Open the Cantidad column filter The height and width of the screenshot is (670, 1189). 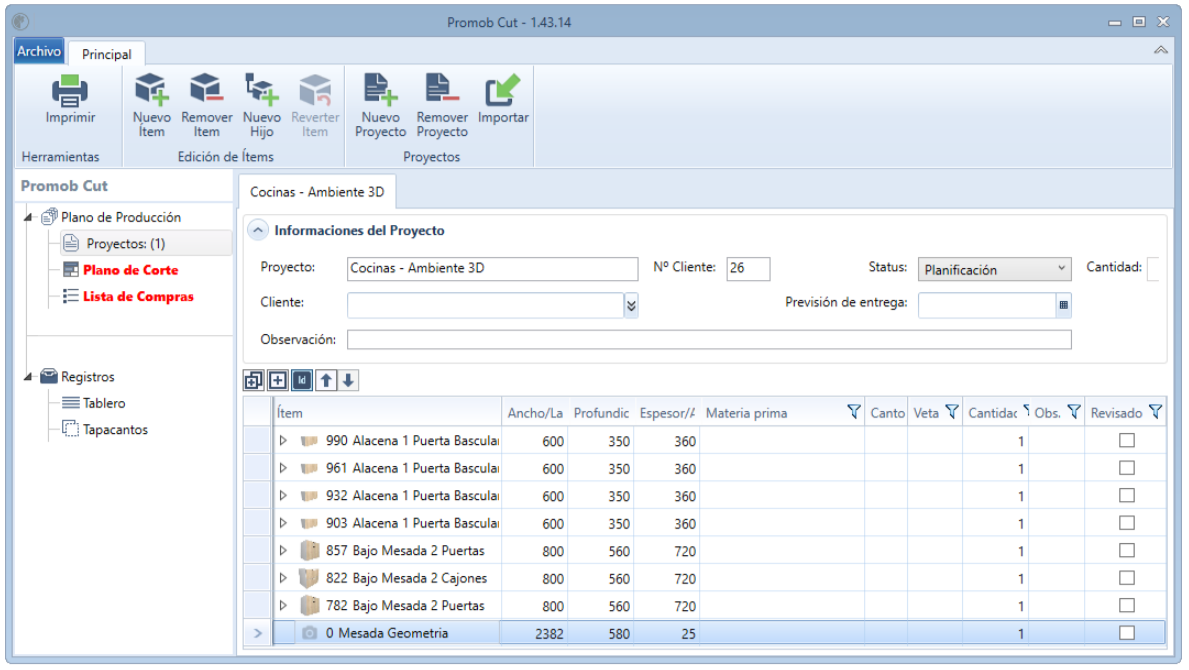[1025, 410]
